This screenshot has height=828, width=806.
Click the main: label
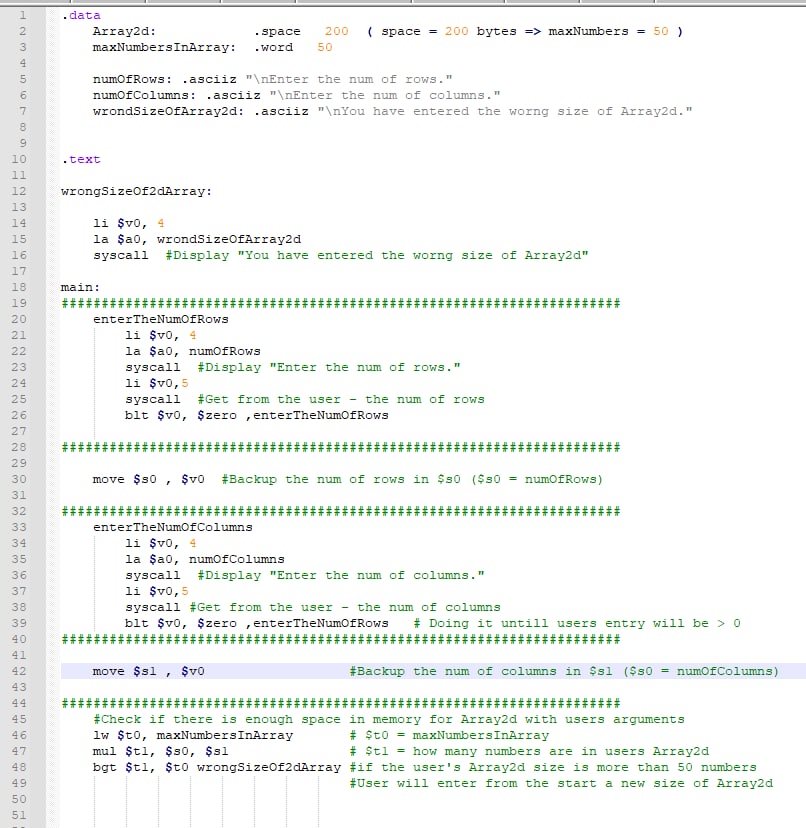click(x=80, y=287)
